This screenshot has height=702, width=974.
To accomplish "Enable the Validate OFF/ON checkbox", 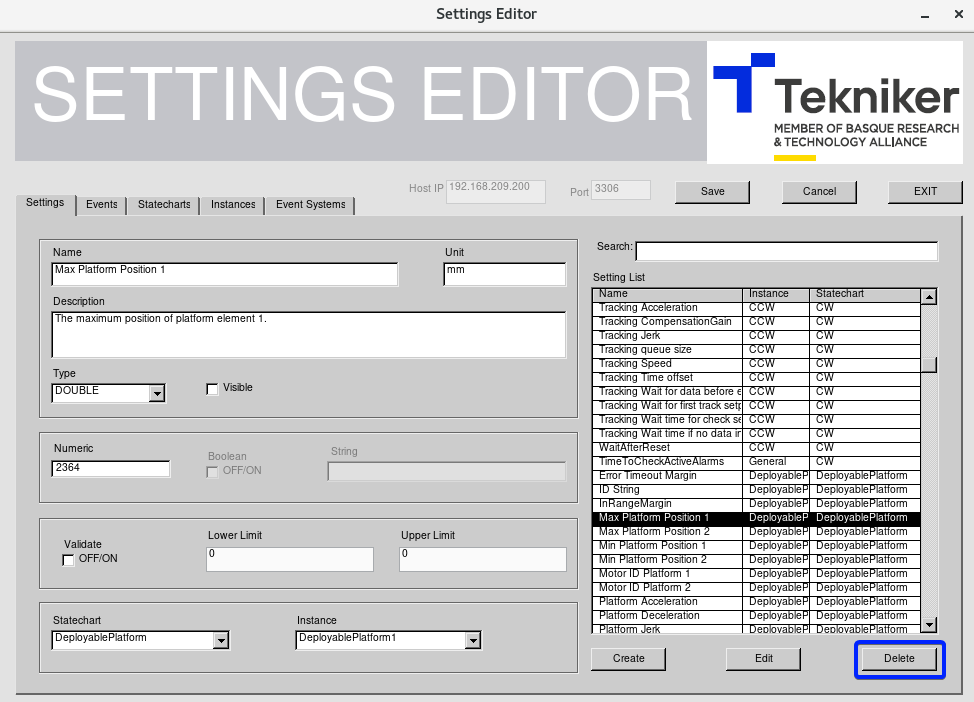I will click(68, 560).
